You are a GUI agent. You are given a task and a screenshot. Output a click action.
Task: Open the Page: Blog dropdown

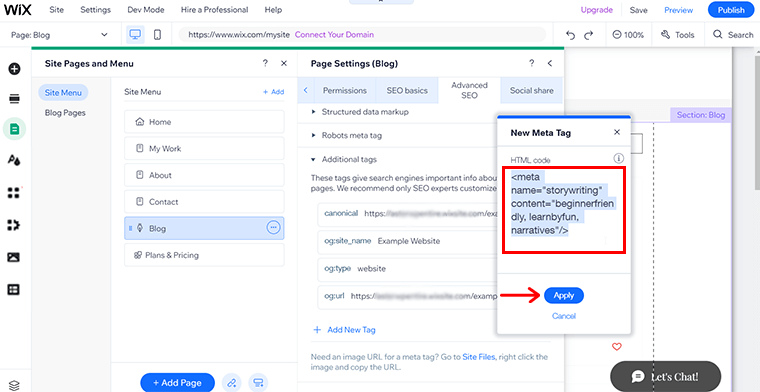click(60, 35)
